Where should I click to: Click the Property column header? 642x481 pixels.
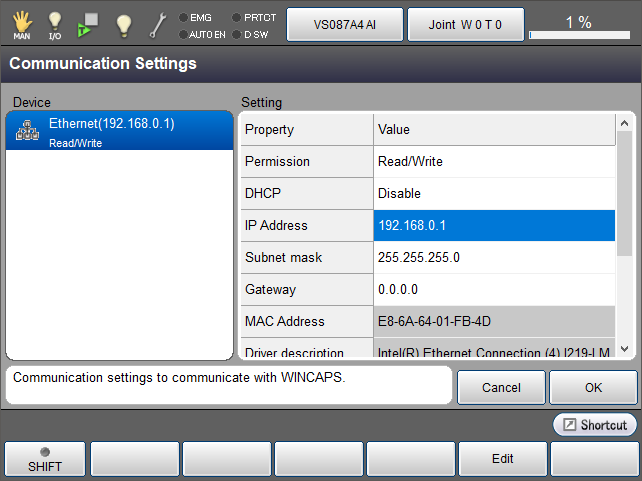[x=307, y=129]
